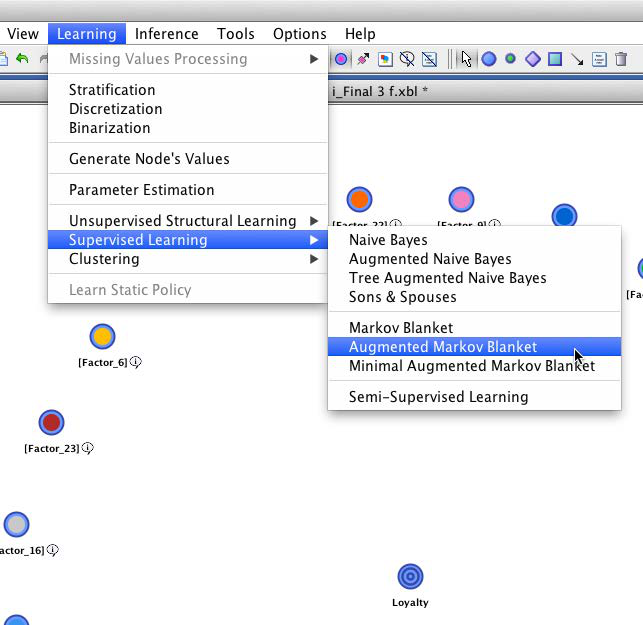The width and height of the screenshot is (643, 625).
Task: Choose Tree Augmented Naive Bayes
Action: point(474,278)
